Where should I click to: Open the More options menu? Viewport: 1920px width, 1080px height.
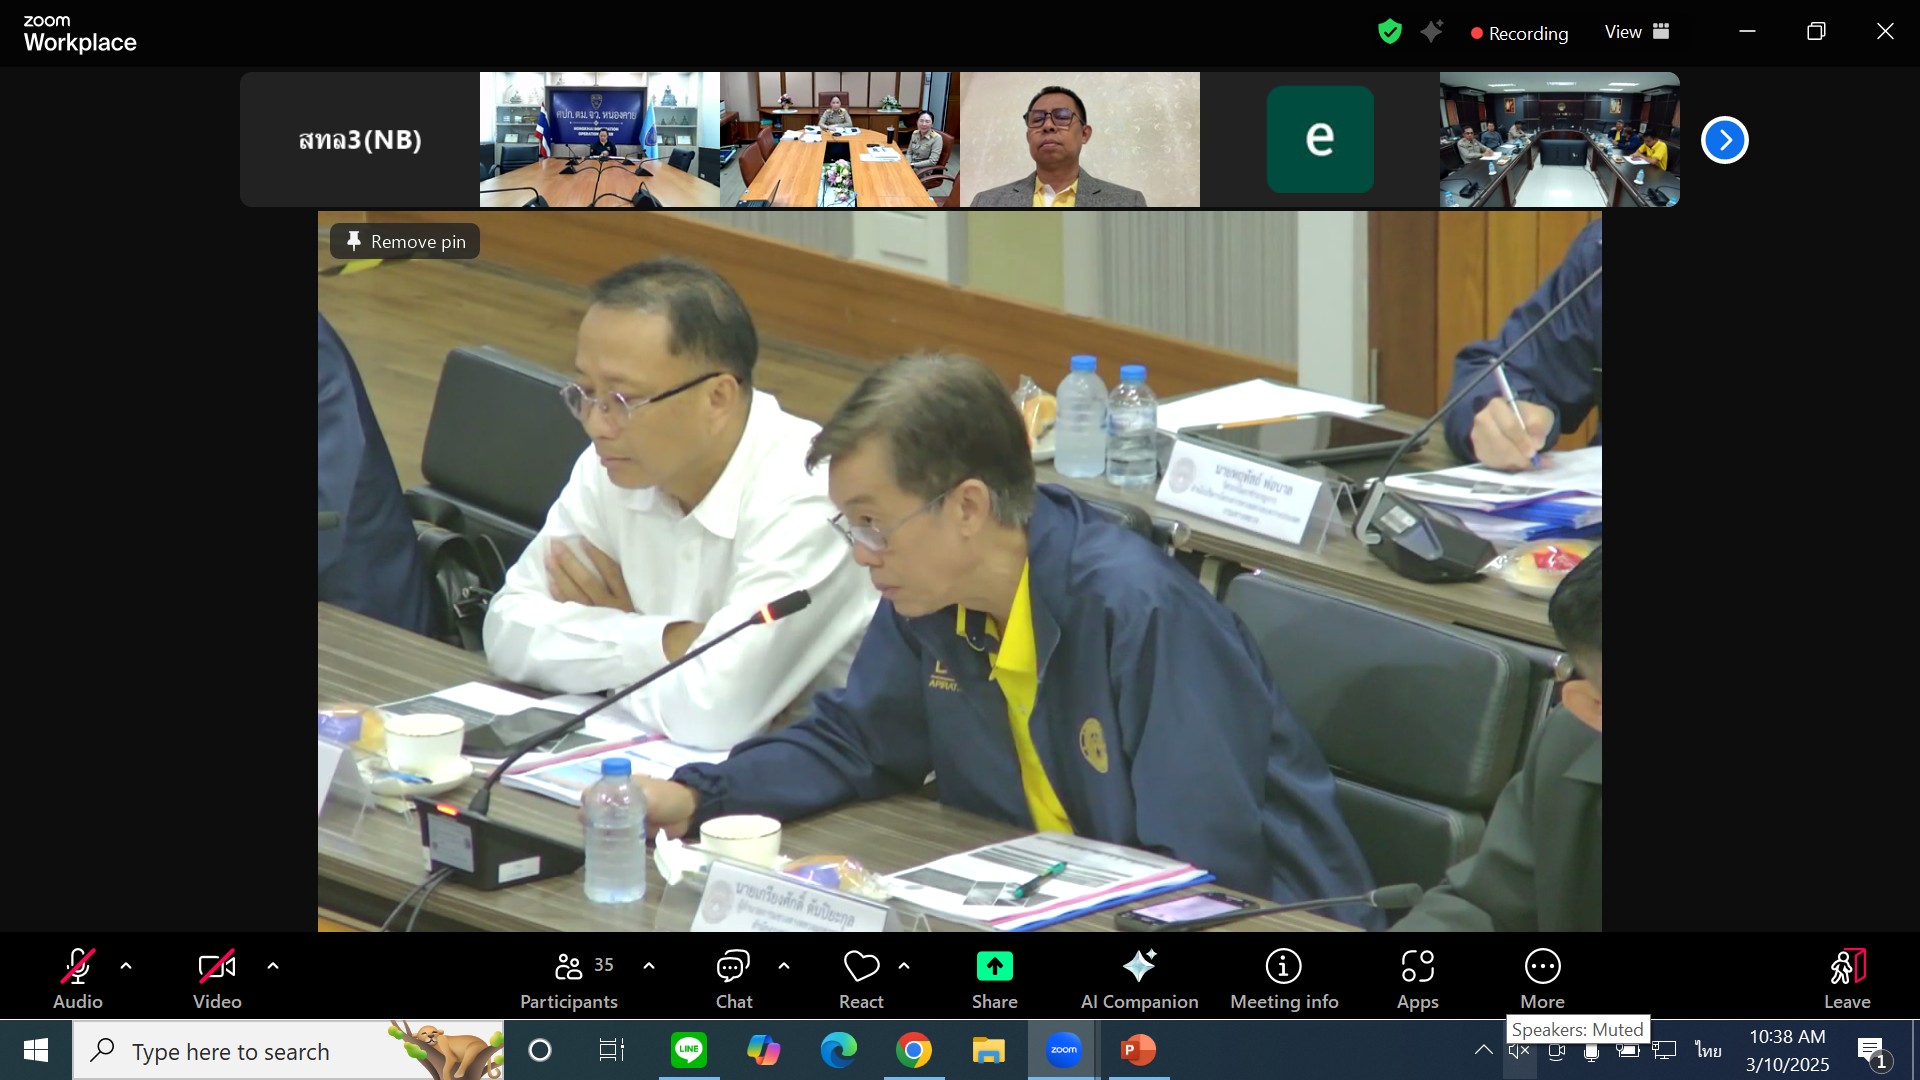click(1542, 978)
